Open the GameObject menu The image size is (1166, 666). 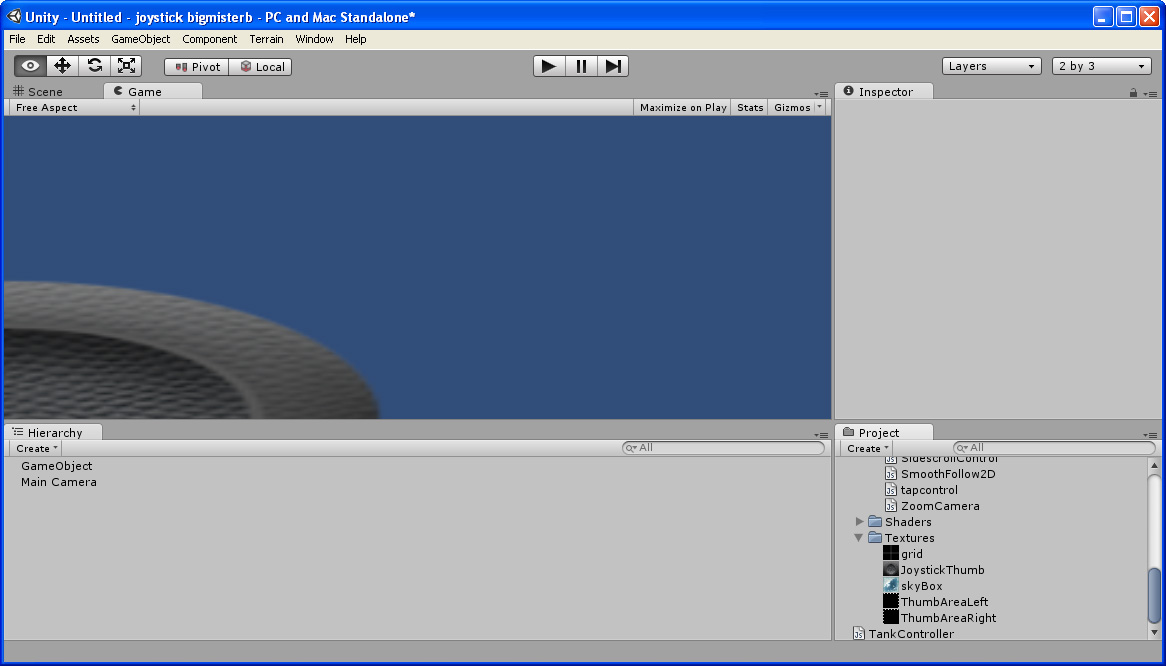139,39
